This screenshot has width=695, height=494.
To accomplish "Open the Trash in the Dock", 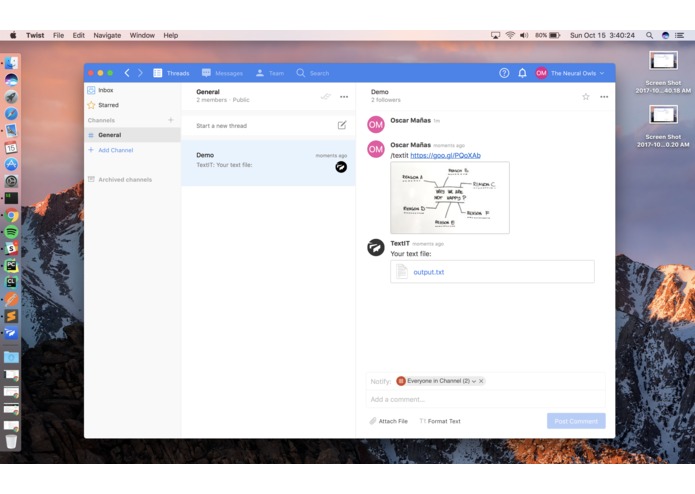I will 12,440.
